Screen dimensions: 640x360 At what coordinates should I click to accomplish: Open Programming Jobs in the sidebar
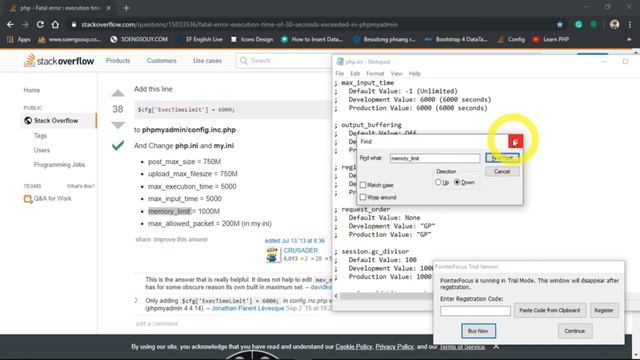59,165
